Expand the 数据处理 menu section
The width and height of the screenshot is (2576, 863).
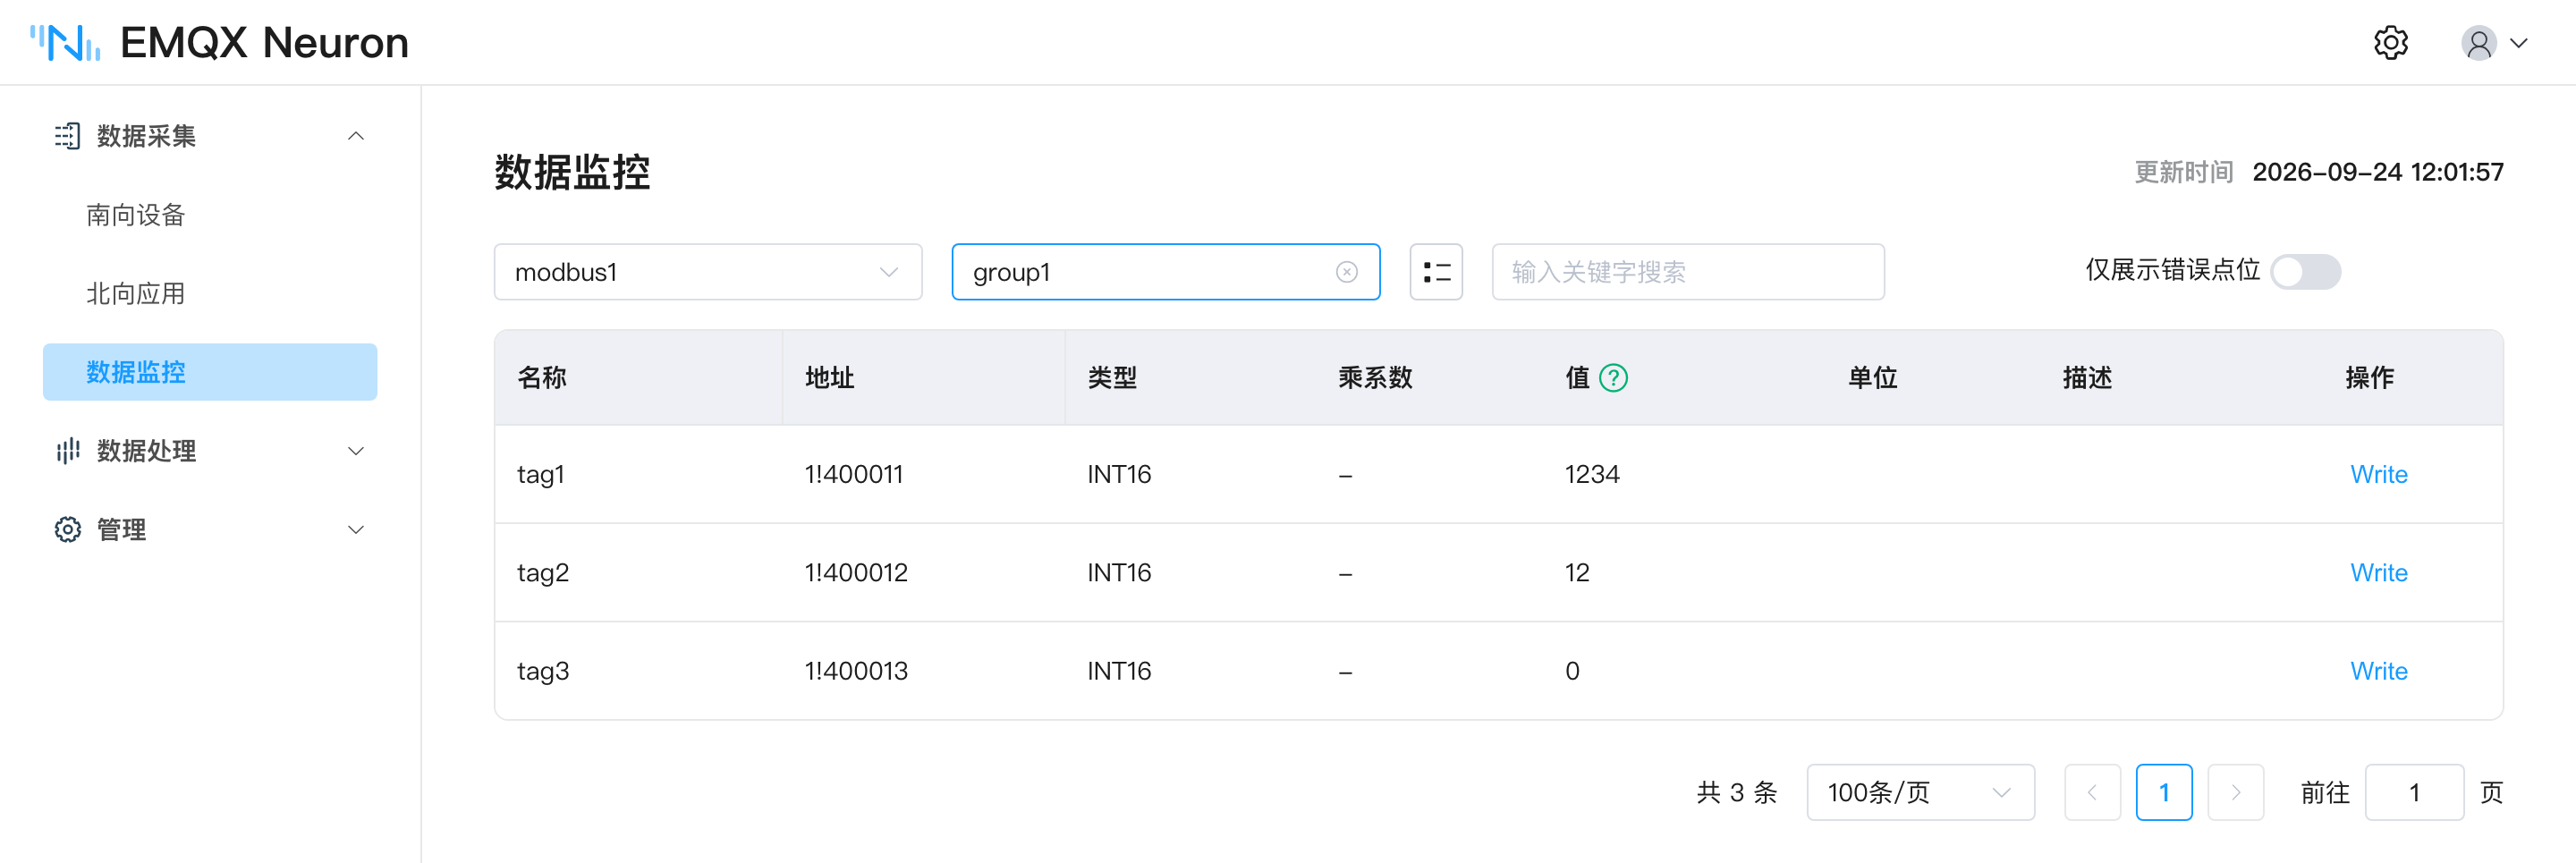(356, 451)
